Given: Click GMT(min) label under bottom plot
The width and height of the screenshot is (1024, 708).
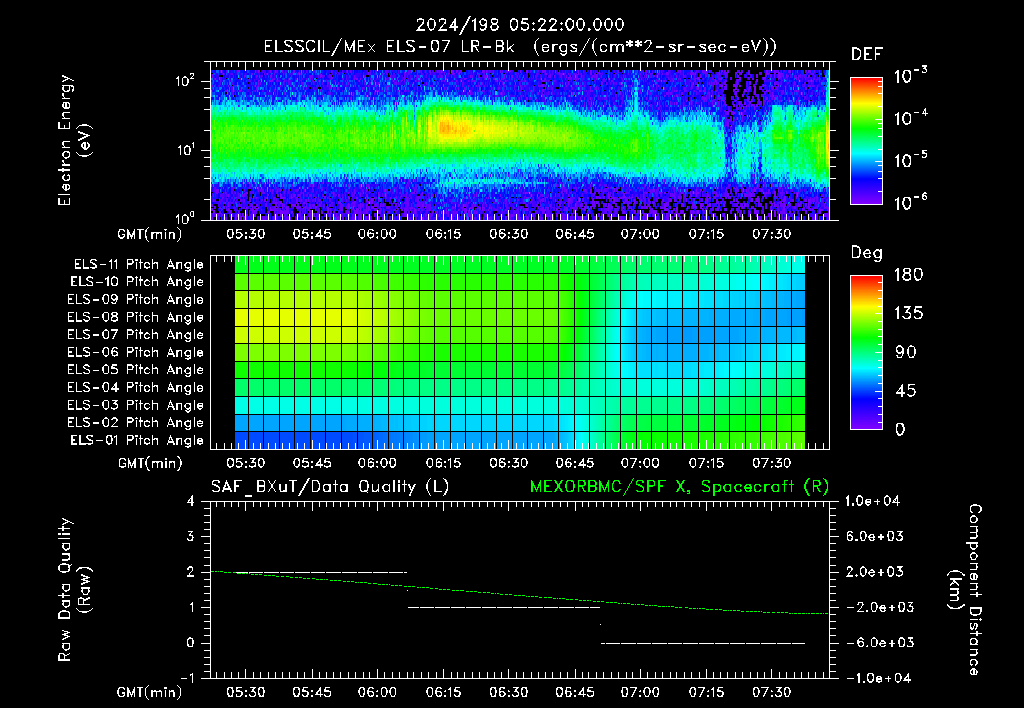Looking at the screenshot, I should coord(150,692).
